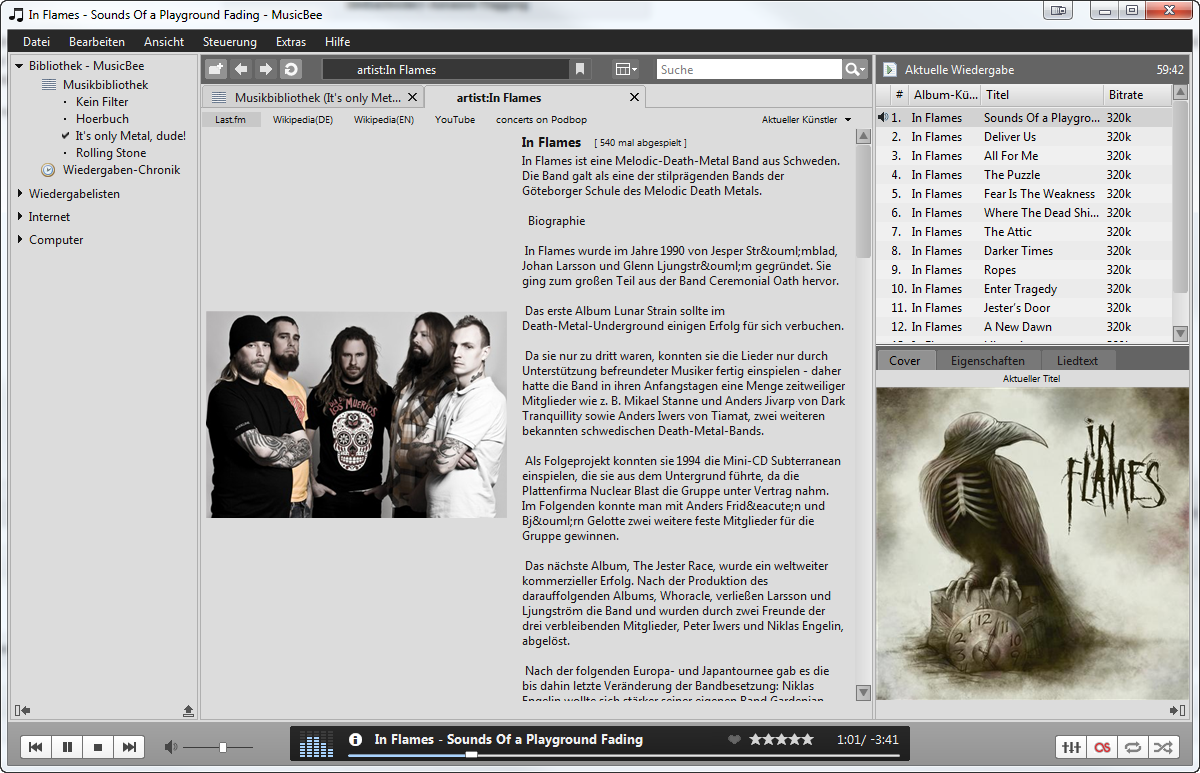1200x773 pixels.
Task: Click the Suche search field
Action: pos(749,69)
